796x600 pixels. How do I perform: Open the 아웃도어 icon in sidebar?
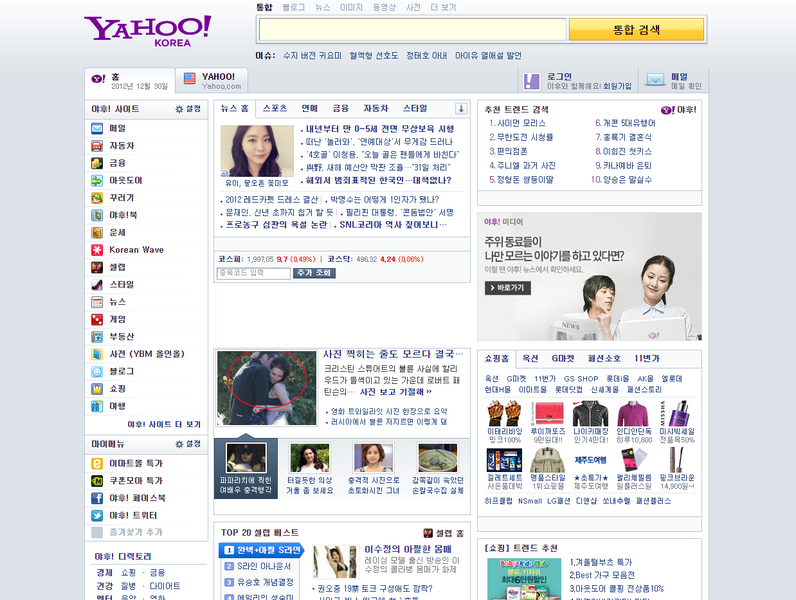(x=96, y=181)
